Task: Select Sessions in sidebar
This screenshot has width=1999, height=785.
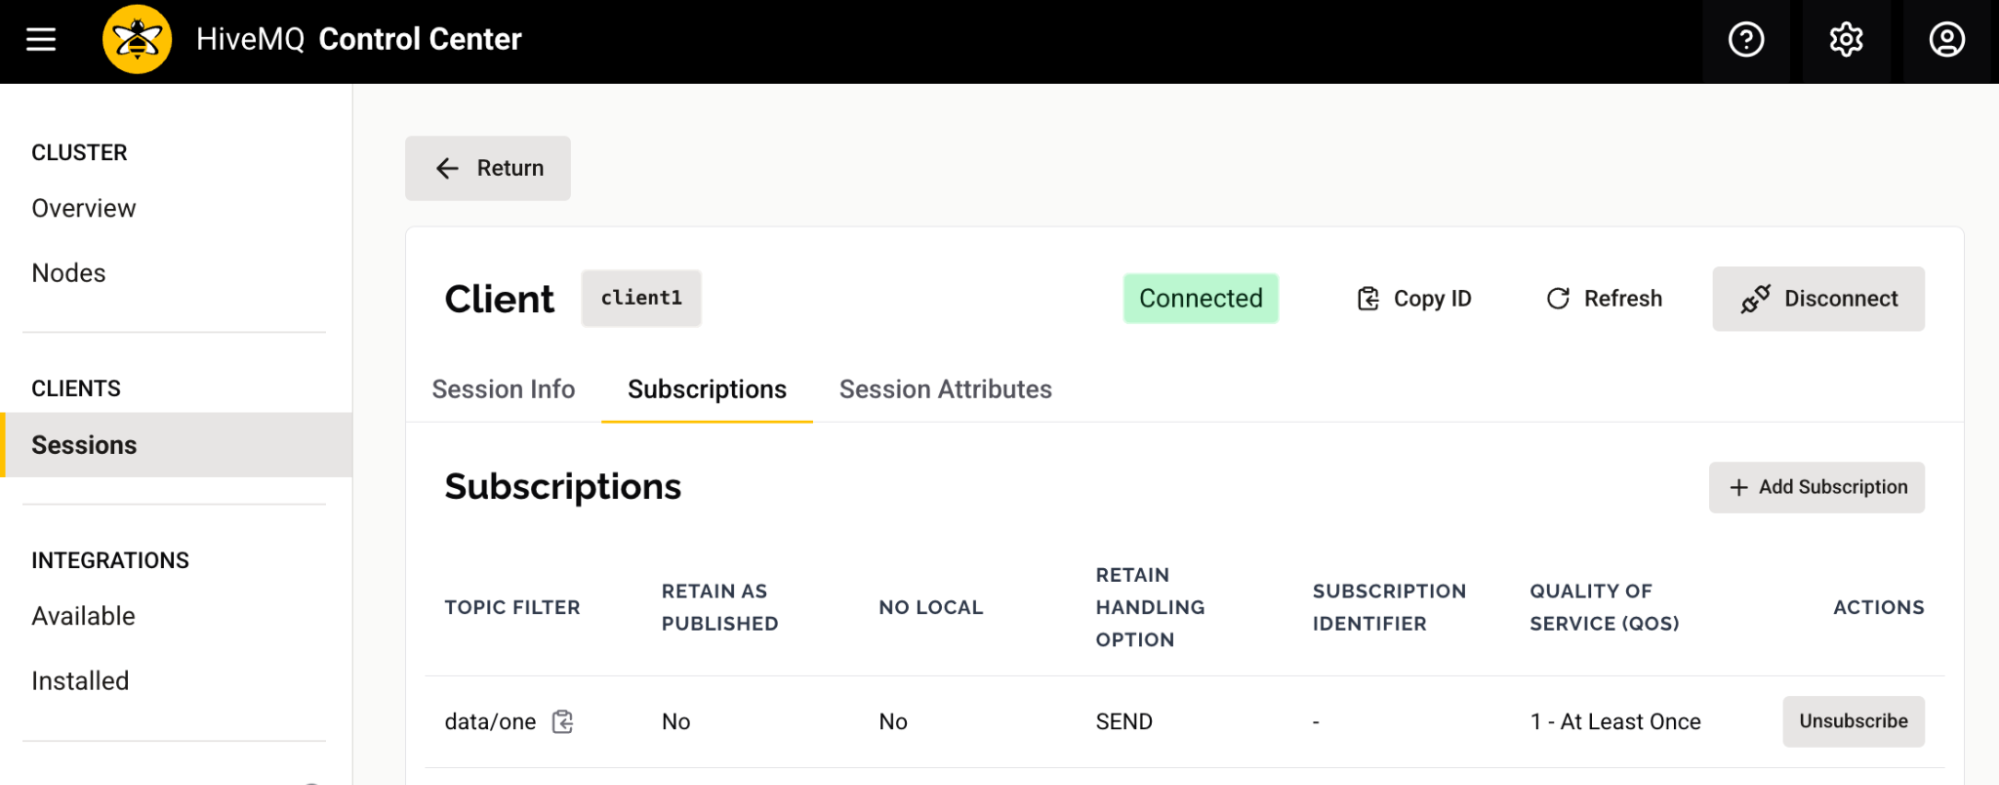Action: [176, 445]
